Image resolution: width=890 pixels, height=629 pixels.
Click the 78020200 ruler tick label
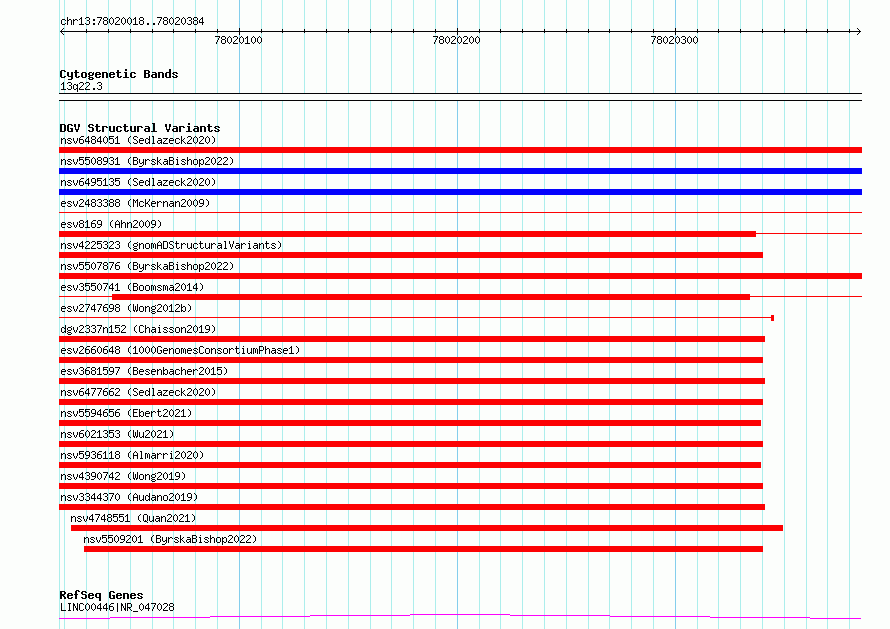coord(456,40)
